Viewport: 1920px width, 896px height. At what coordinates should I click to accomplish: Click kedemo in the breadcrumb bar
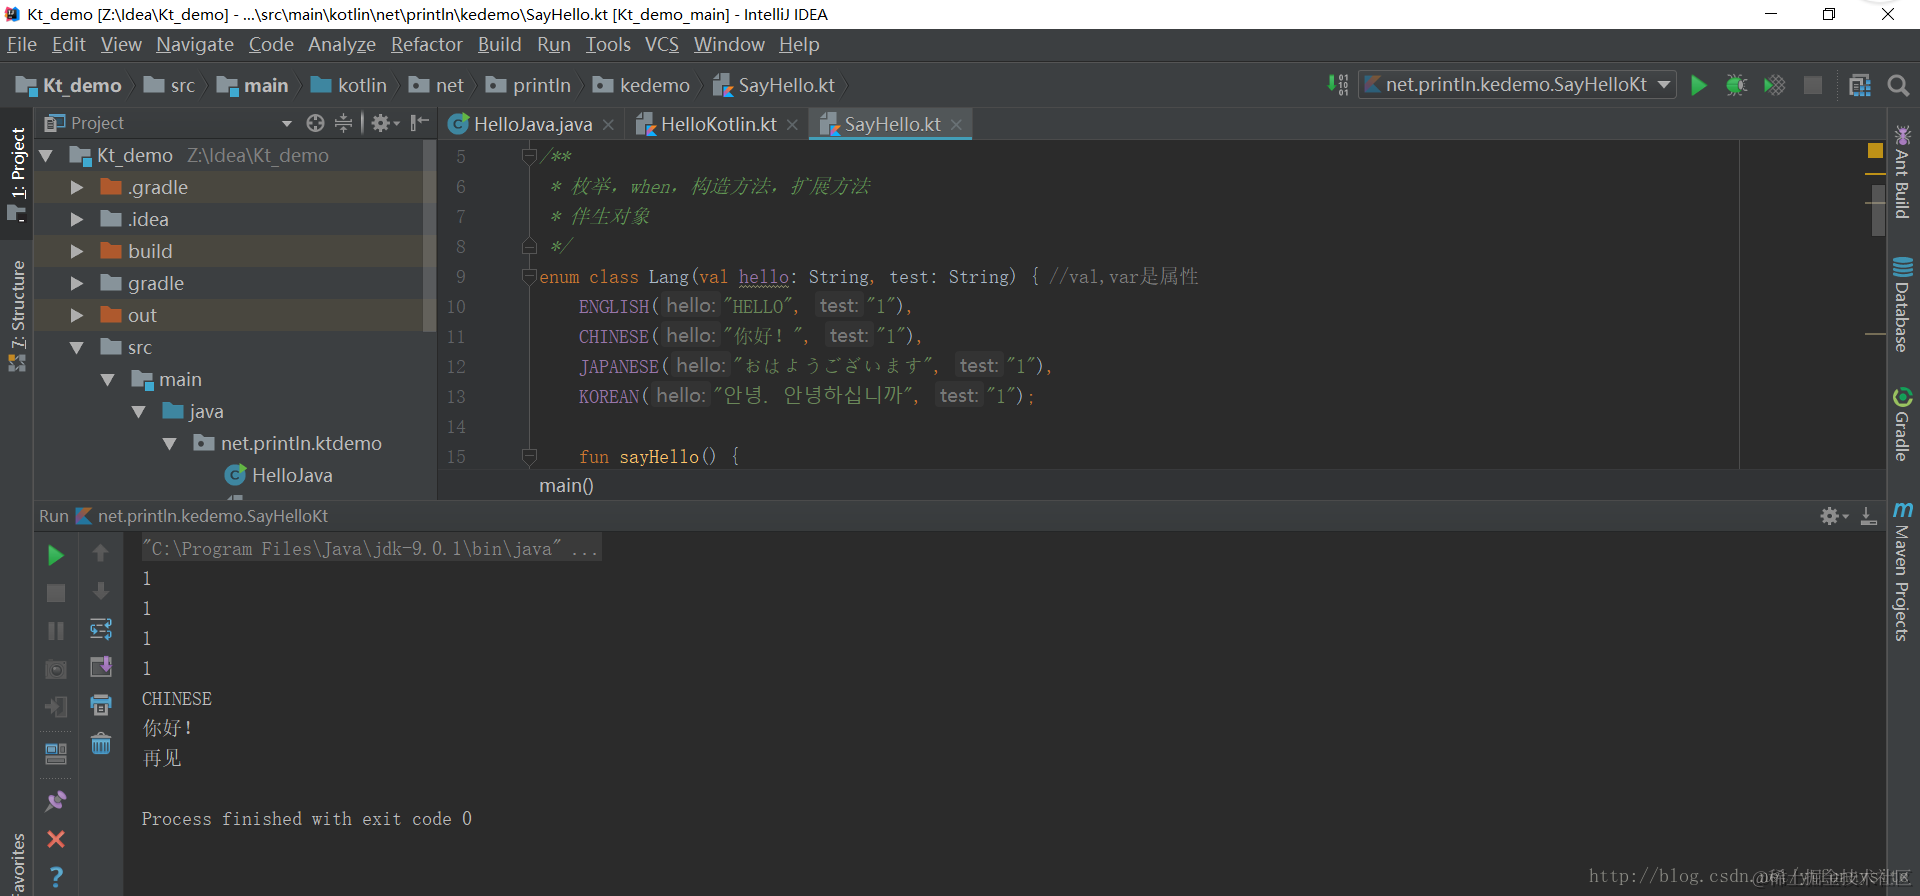pyautogui.click(x=641, y=85)
